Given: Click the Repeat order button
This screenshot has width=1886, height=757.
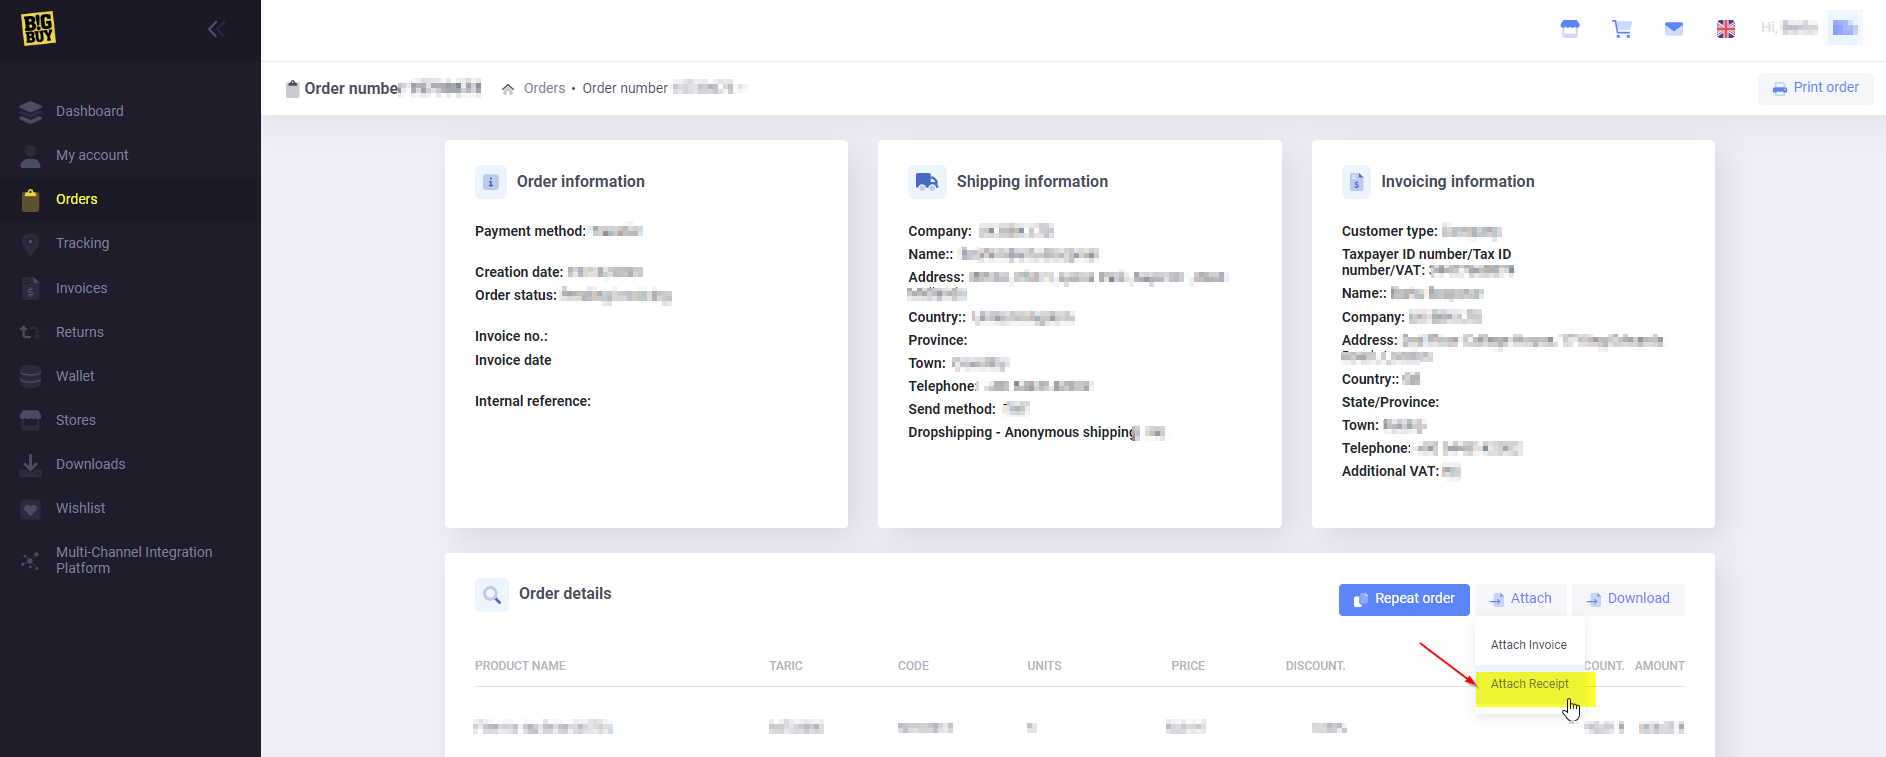Looking at the screenshot, I should coord(1404,599).
